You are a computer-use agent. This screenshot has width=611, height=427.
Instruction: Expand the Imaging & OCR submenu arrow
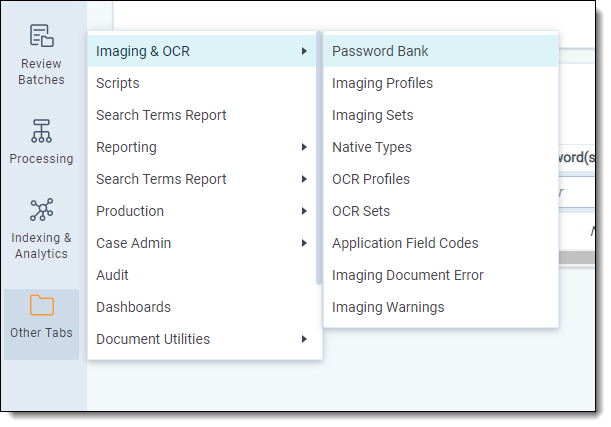click(x=303, y=51)
